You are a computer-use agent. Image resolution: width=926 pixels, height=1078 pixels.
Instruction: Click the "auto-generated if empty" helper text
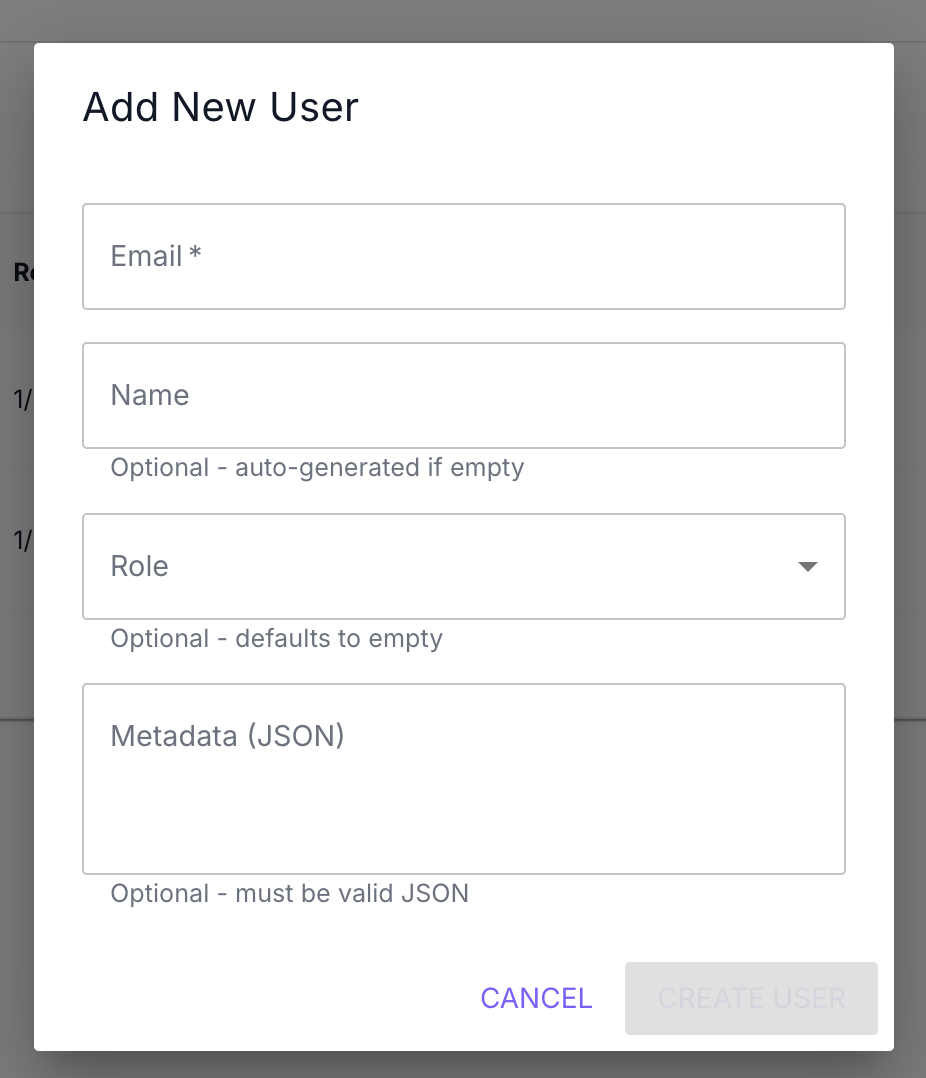coord(379,468)
